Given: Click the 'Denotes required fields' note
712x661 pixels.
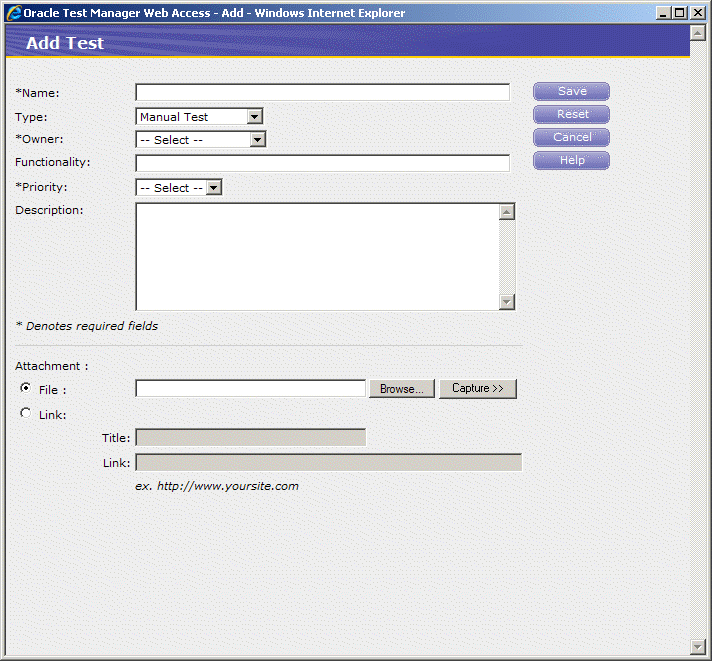Looking at the screenshot, I should [87, 326].
